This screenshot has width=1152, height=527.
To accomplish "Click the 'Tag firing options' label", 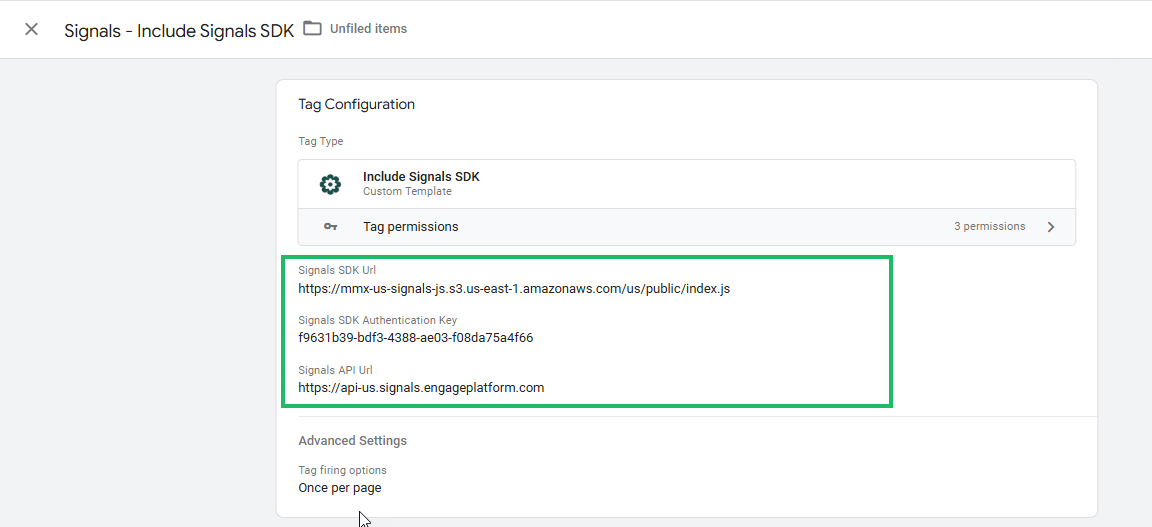I will [342, 470].
